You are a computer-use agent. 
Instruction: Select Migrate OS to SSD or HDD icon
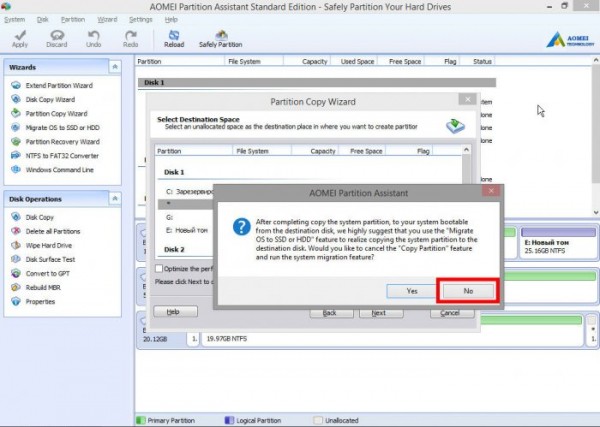point(16,127)
